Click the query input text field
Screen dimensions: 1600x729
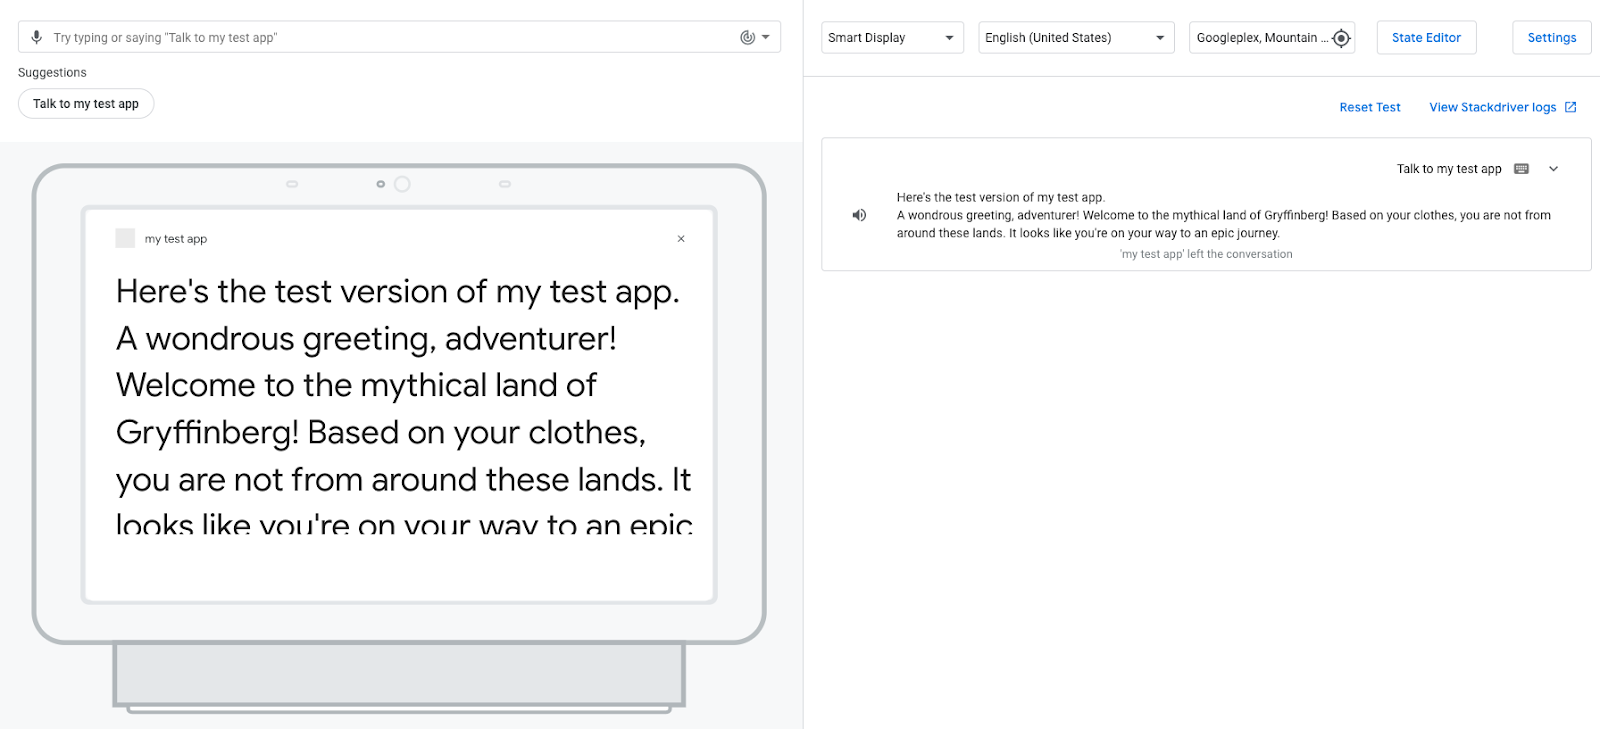(390, 37)
